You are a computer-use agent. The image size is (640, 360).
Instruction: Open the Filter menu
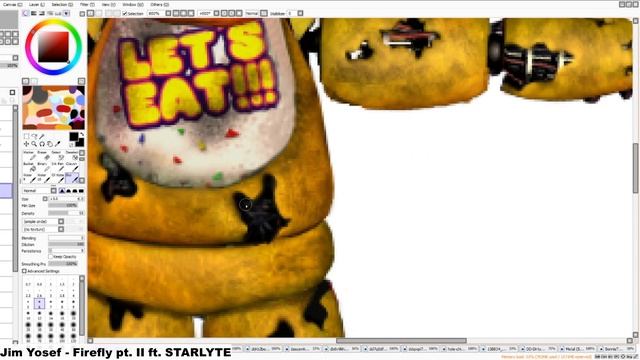pos(87,4)
